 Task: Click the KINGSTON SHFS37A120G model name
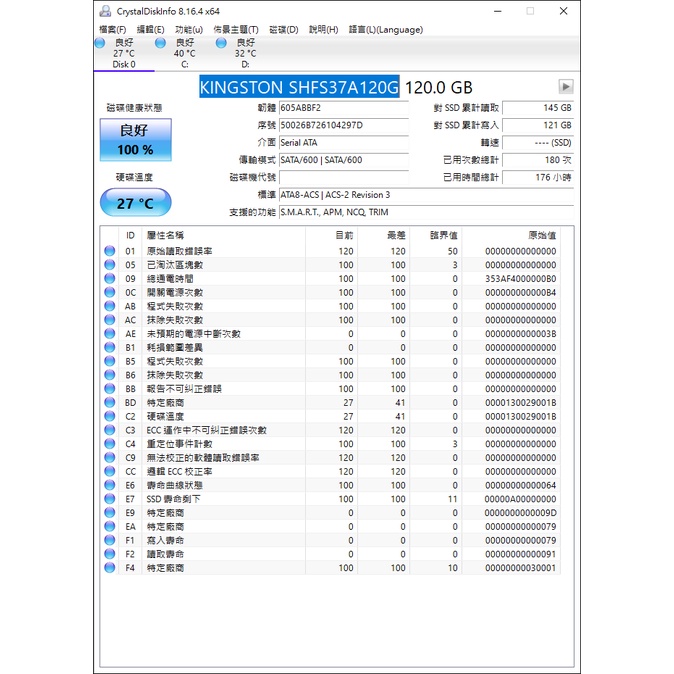point(299,88)
